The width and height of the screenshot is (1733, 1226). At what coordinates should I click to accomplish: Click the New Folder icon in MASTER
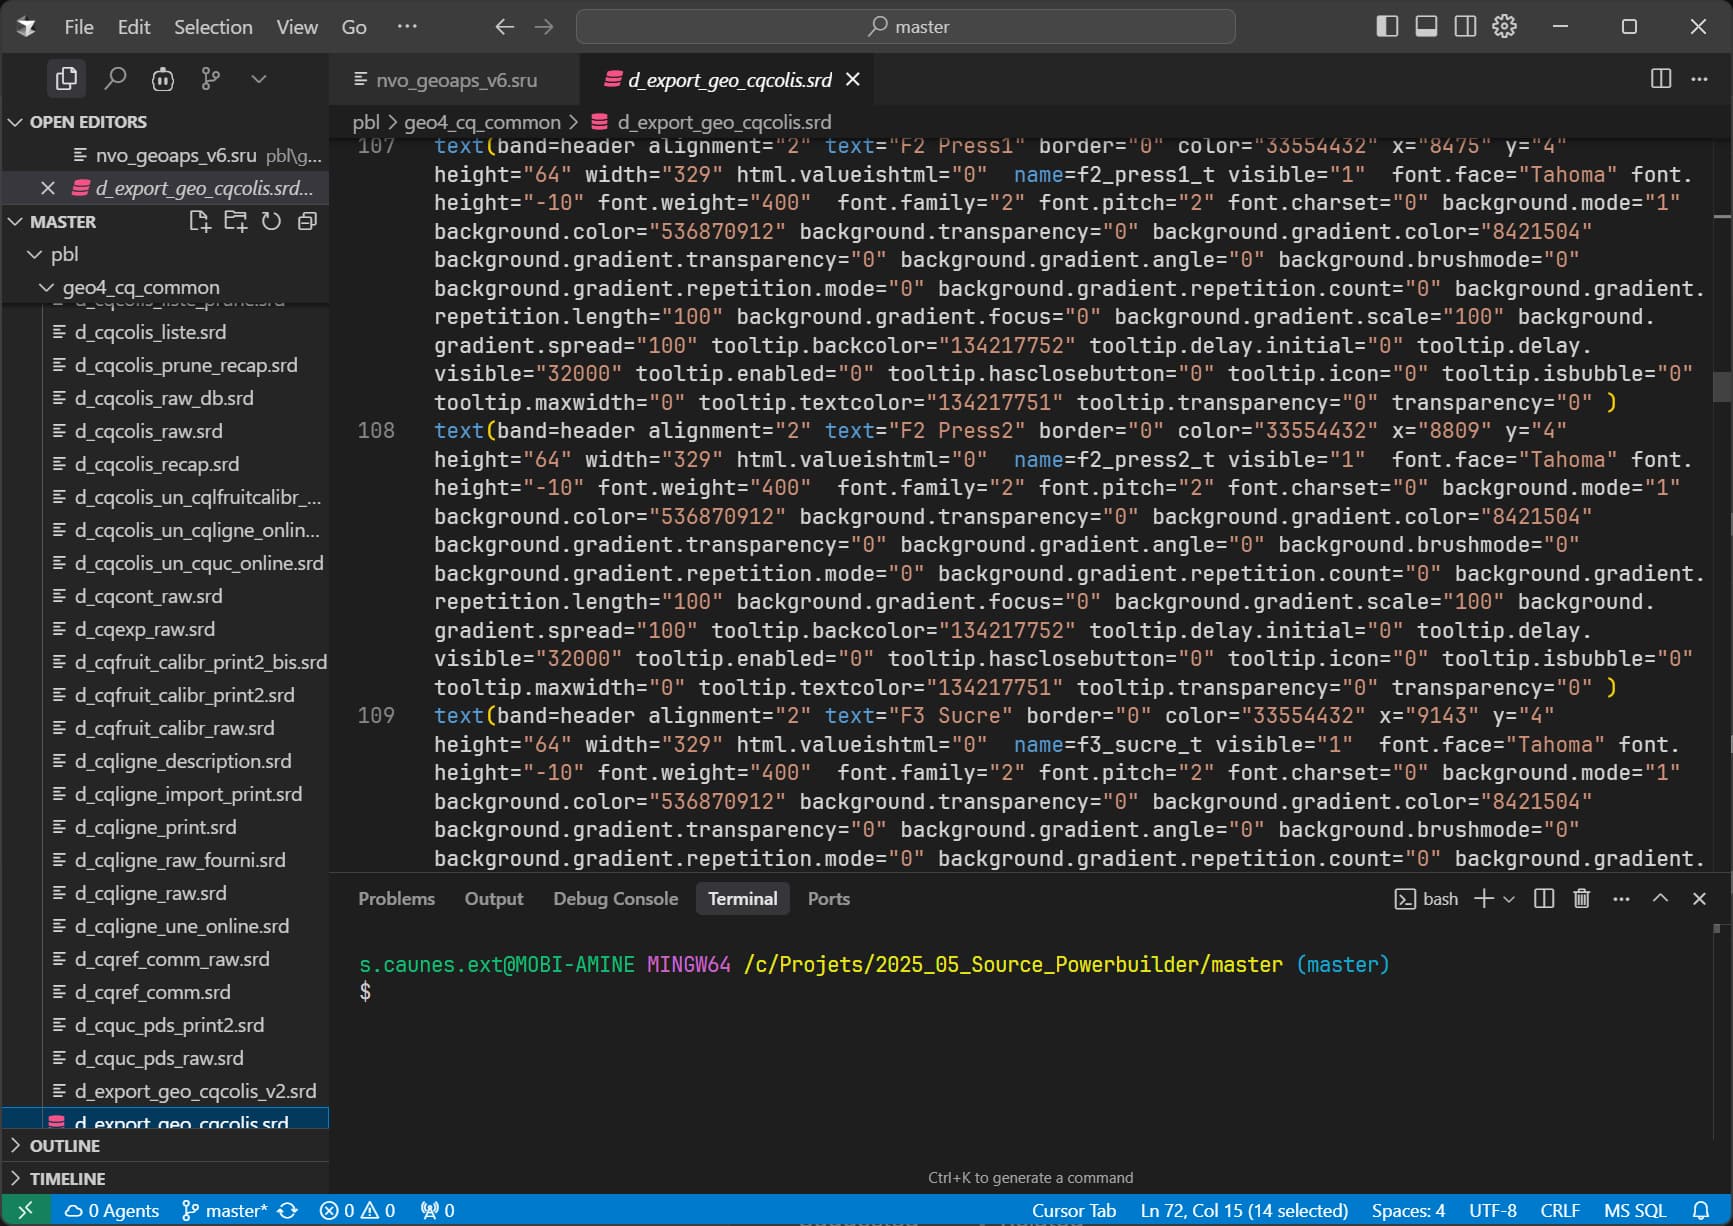click(235, 221)
